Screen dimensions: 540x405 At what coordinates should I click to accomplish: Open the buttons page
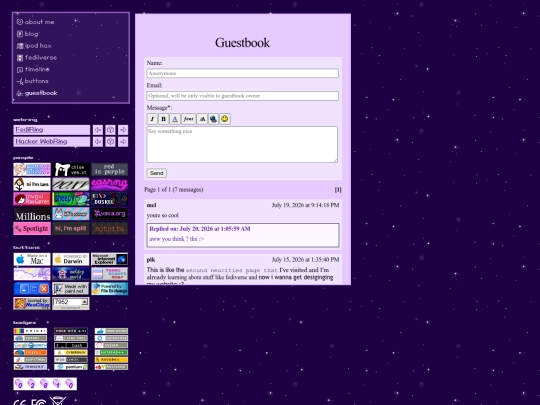32,81
